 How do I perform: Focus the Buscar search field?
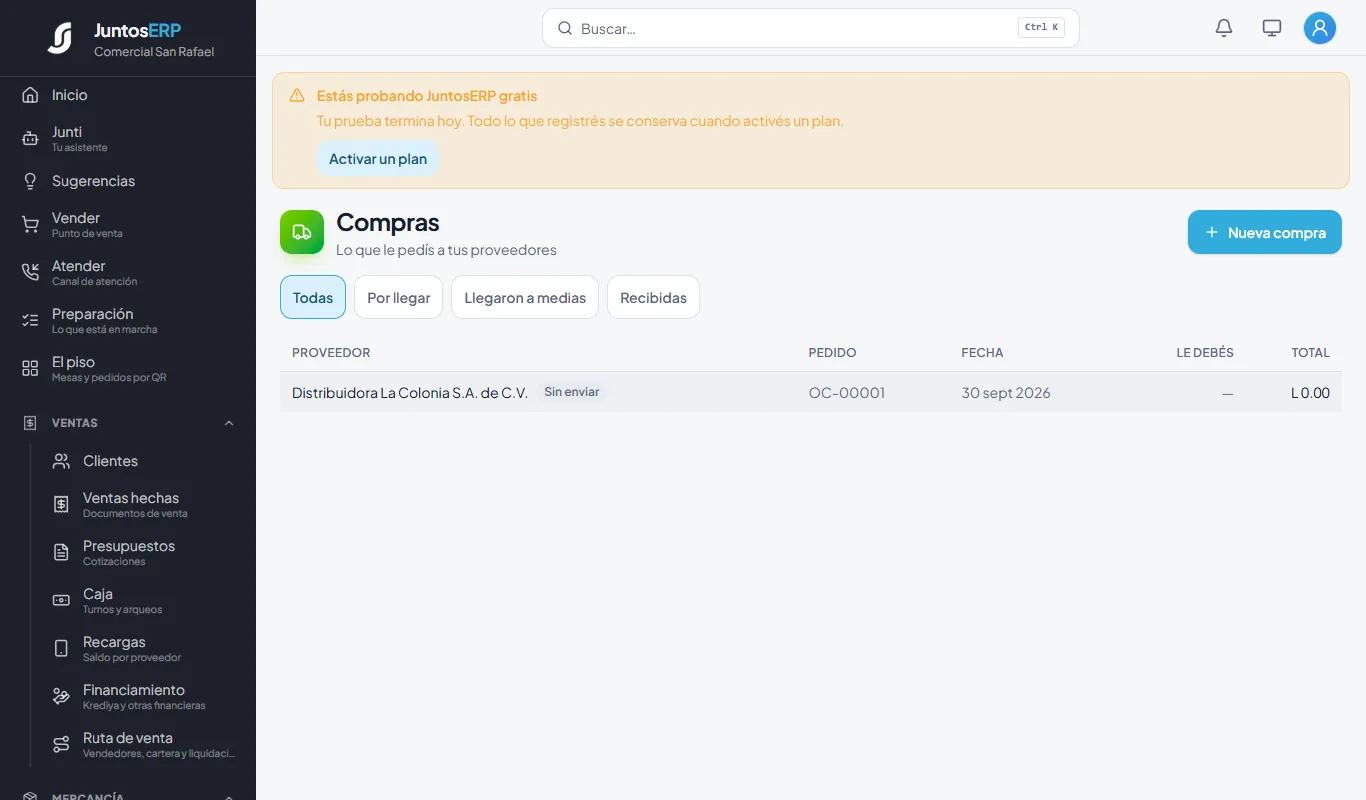point(811,28)
